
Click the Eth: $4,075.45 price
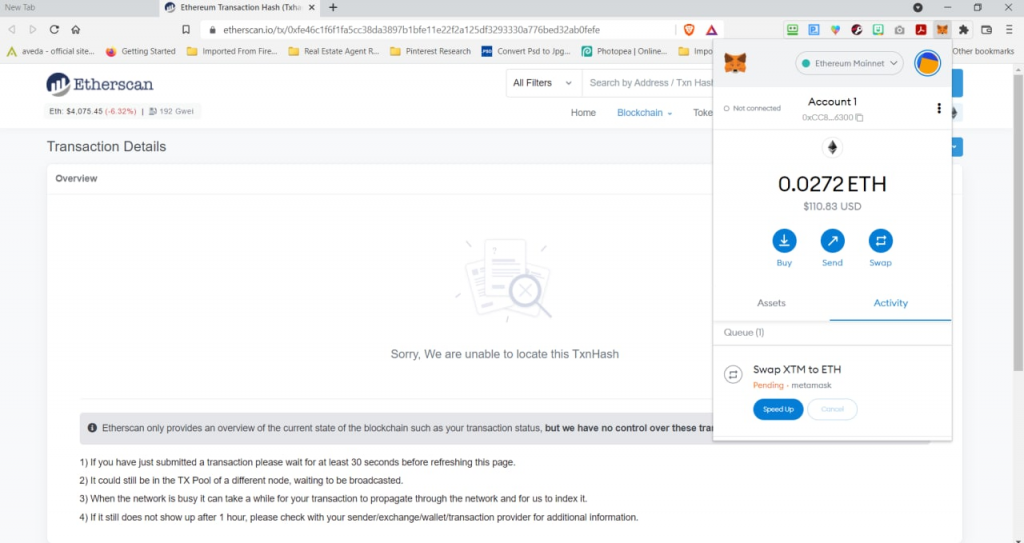coord(93,111)
